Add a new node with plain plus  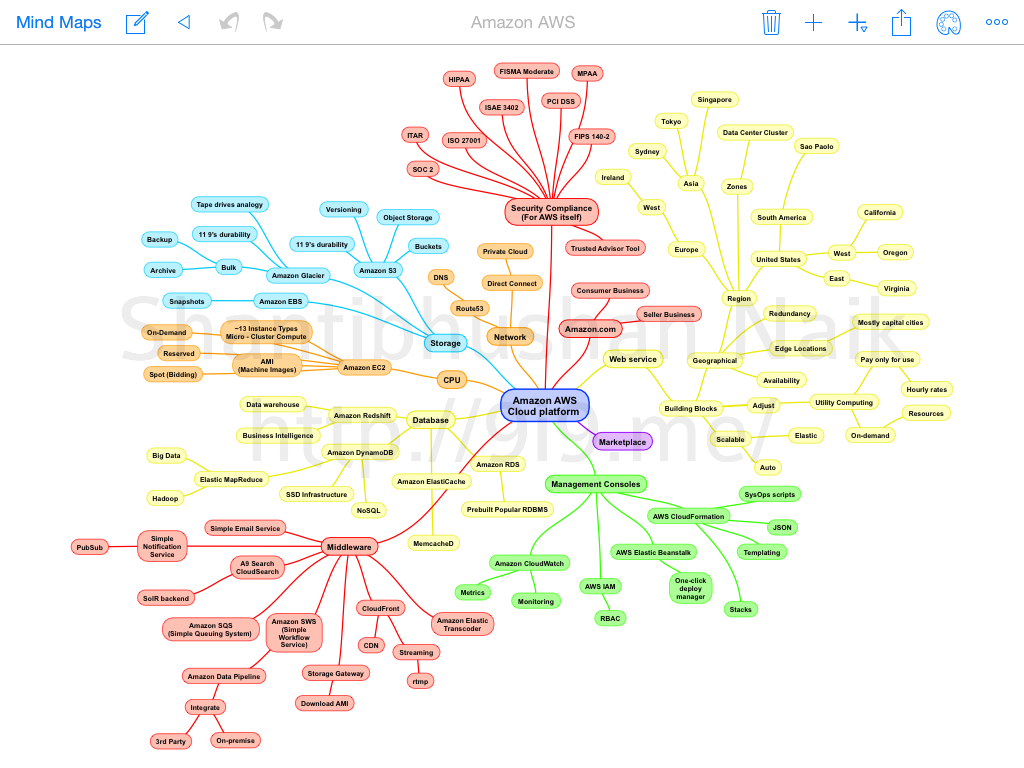pyautogui.click(x=813, y=23)
